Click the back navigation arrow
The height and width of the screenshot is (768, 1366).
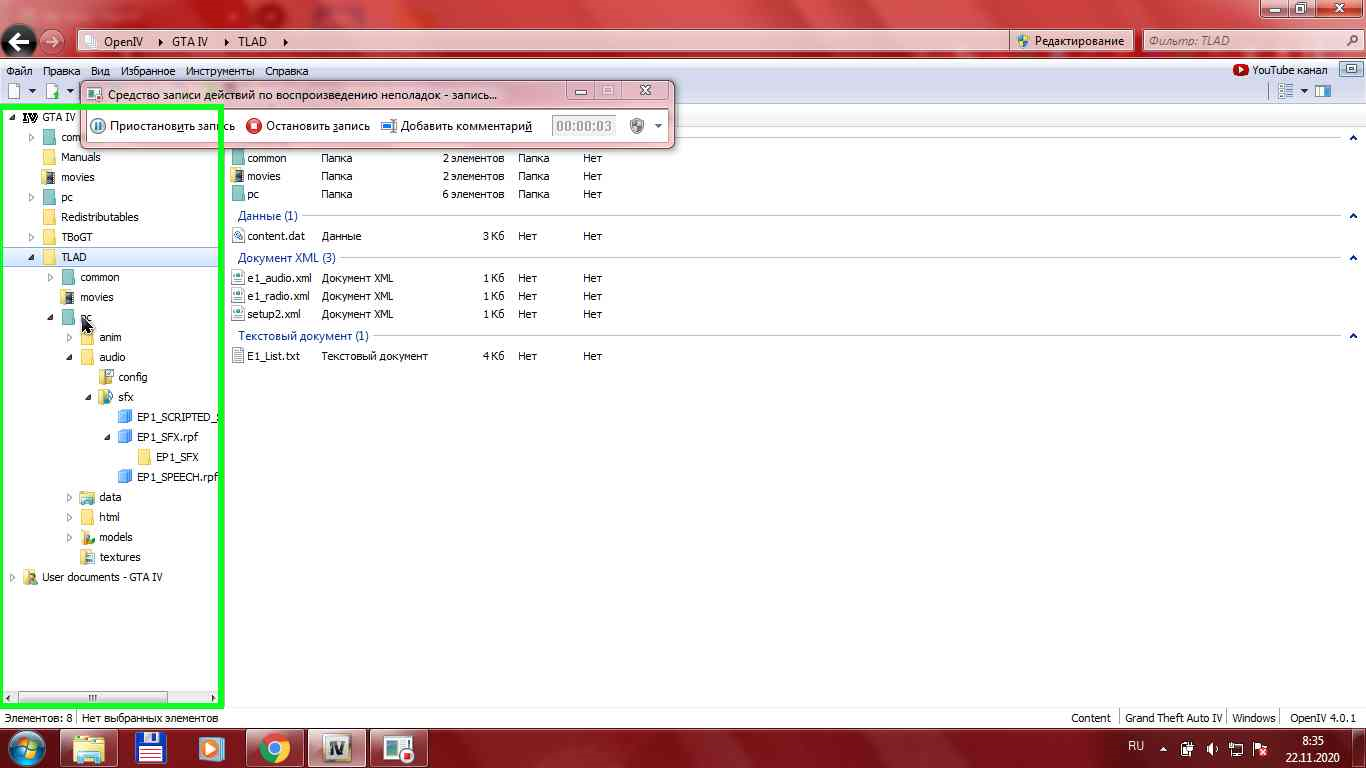tap(19, 41)
